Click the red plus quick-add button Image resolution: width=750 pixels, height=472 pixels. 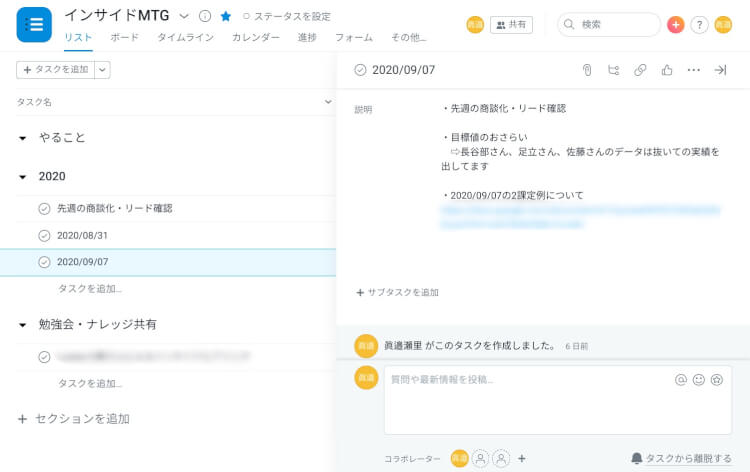676,25
